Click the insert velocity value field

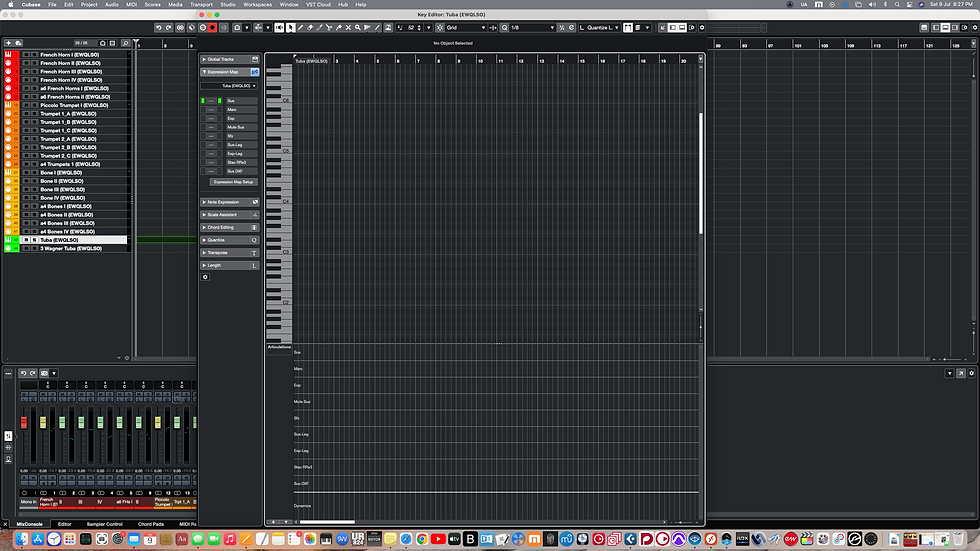point(411,27)
